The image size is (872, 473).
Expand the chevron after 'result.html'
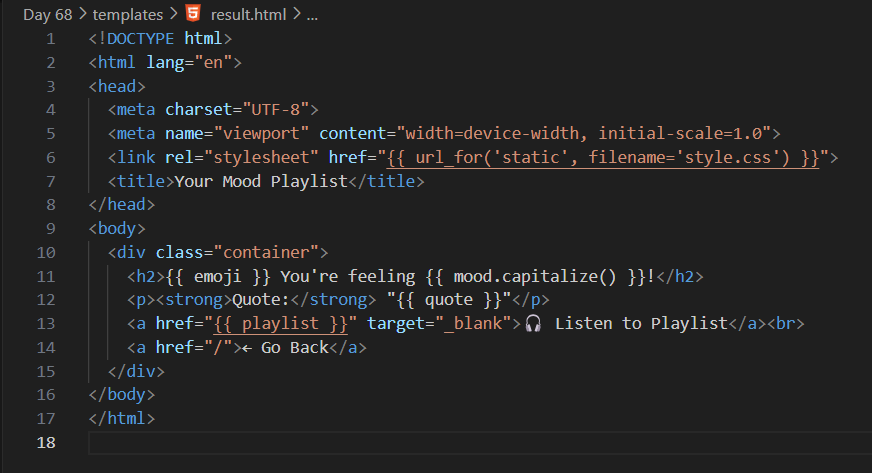tap(296, 14)
